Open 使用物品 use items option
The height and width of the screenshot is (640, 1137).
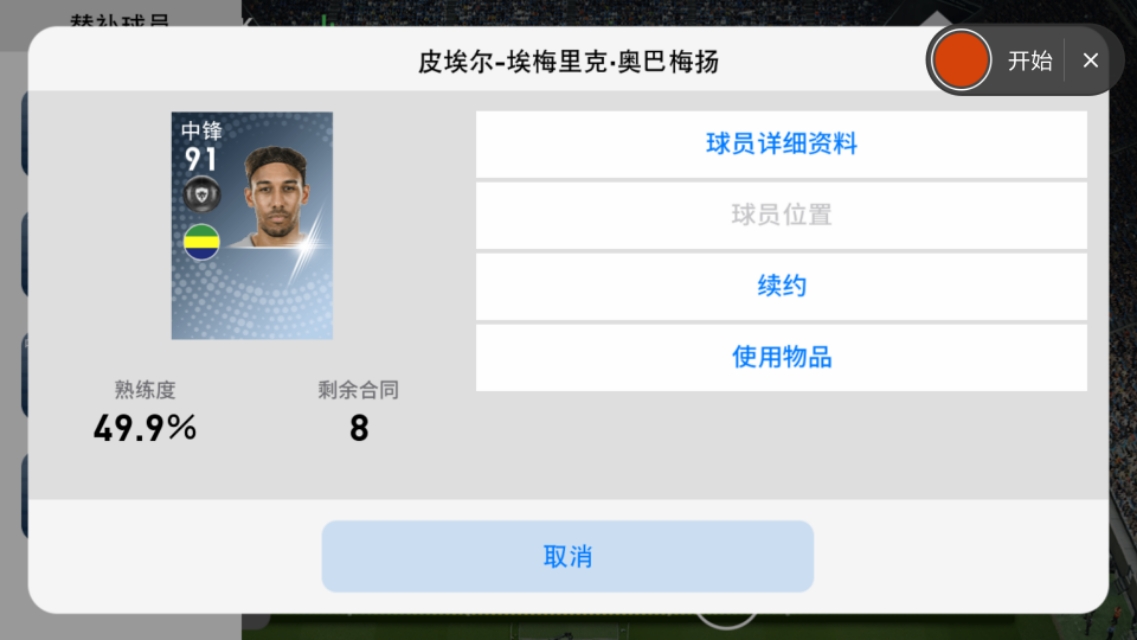coord(781,357)
